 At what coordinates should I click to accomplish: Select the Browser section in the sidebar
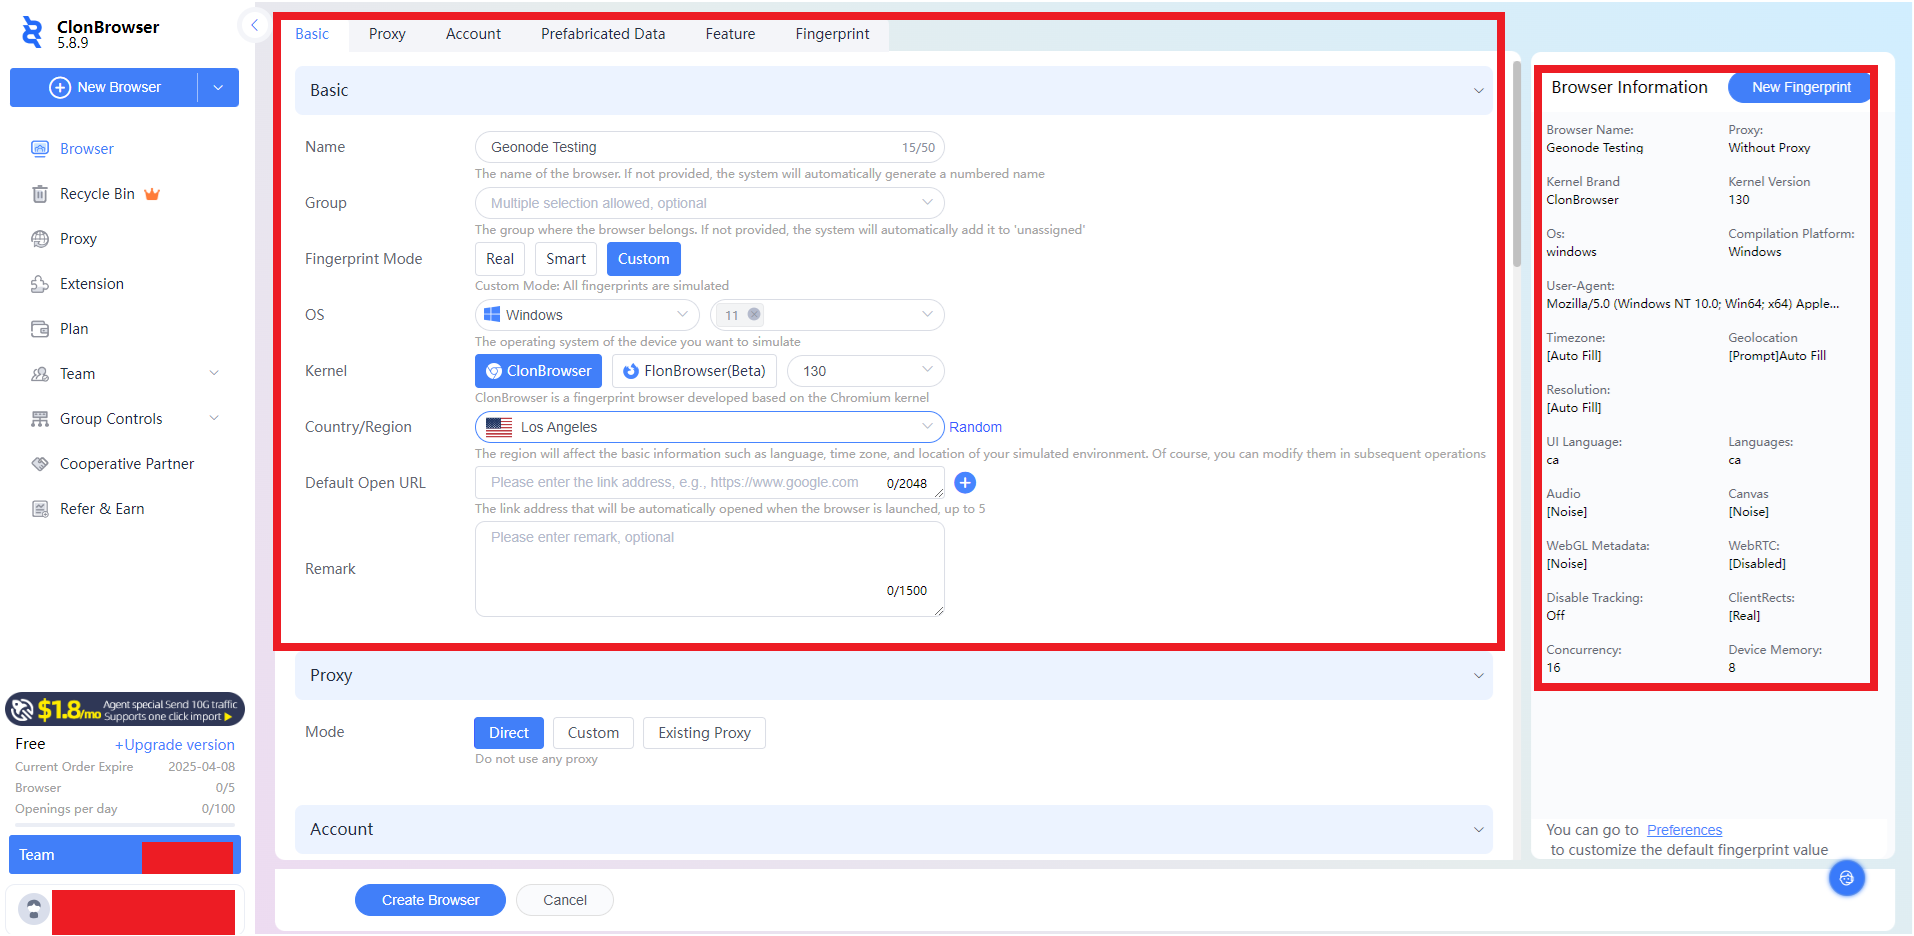click(x=85, y=148)
